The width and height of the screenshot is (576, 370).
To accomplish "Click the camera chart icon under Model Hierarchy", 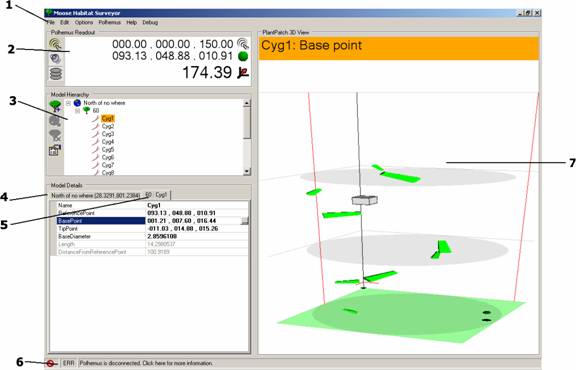I will pyautogui.click(x=55, y=150).
